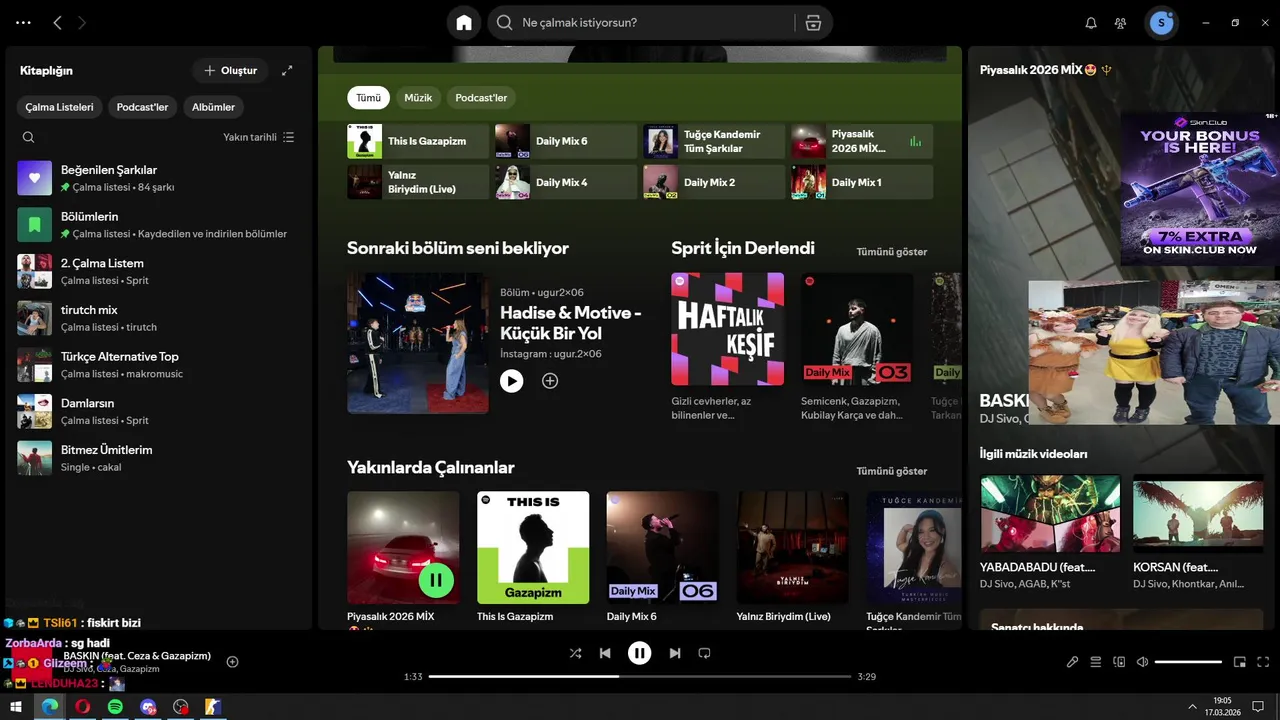Open Bitmez Ümitlerim single
This screenshot has height=720, width=1280.
click(157, 458)
